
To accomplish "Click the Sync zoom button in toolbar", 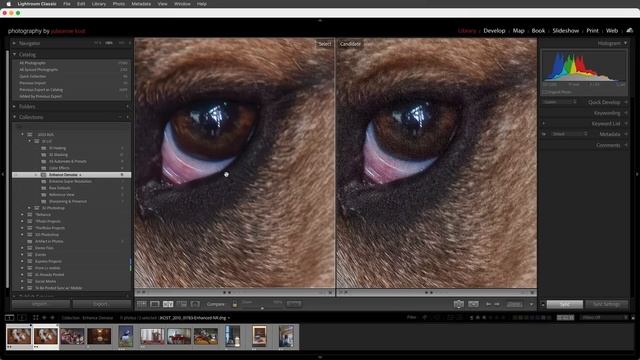I will (294, 304).
